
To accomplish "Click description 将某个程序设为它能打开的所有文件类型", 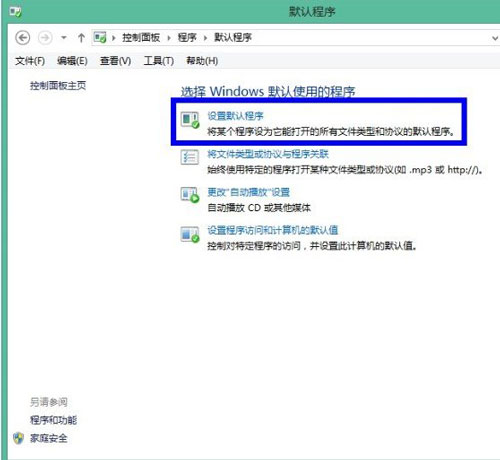I will click(x=331, y=132).
